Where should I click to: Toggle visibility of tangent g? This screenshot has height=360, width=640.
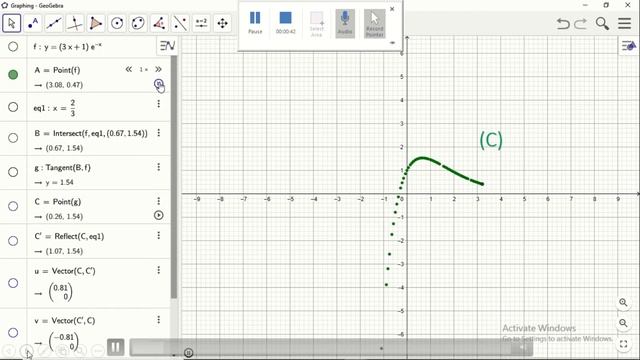coord(13,172)
